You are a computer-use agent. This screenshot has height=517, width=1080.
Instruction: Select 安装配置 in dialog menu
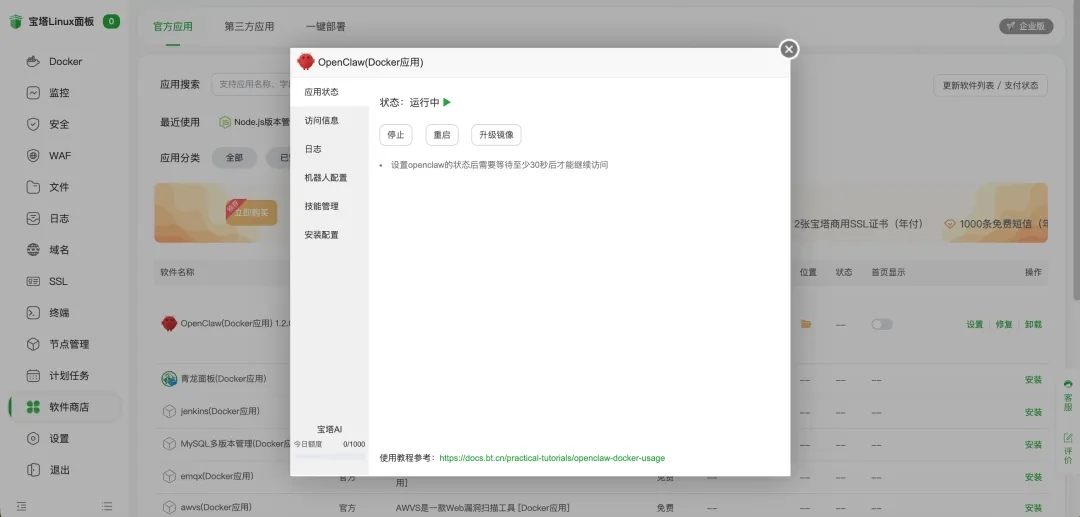(329, 235)
